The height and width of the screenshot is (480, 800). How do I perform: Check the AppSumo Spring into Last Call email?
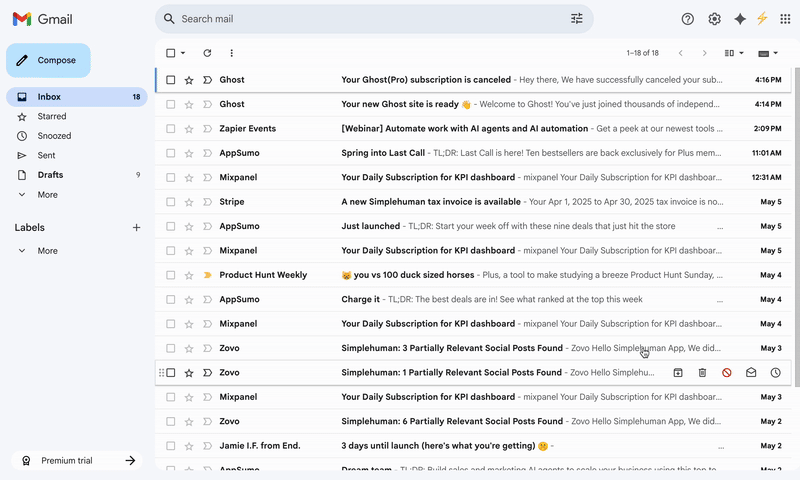point(170,153)
